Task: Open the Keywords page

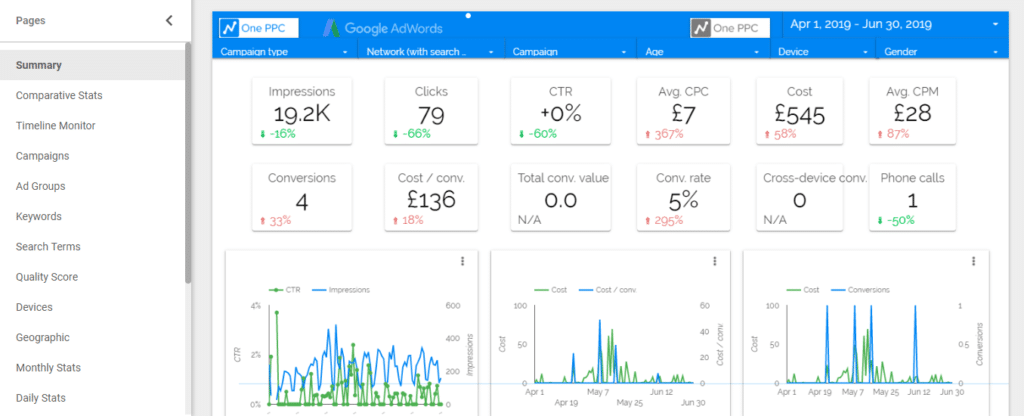Action: (38, 216)
